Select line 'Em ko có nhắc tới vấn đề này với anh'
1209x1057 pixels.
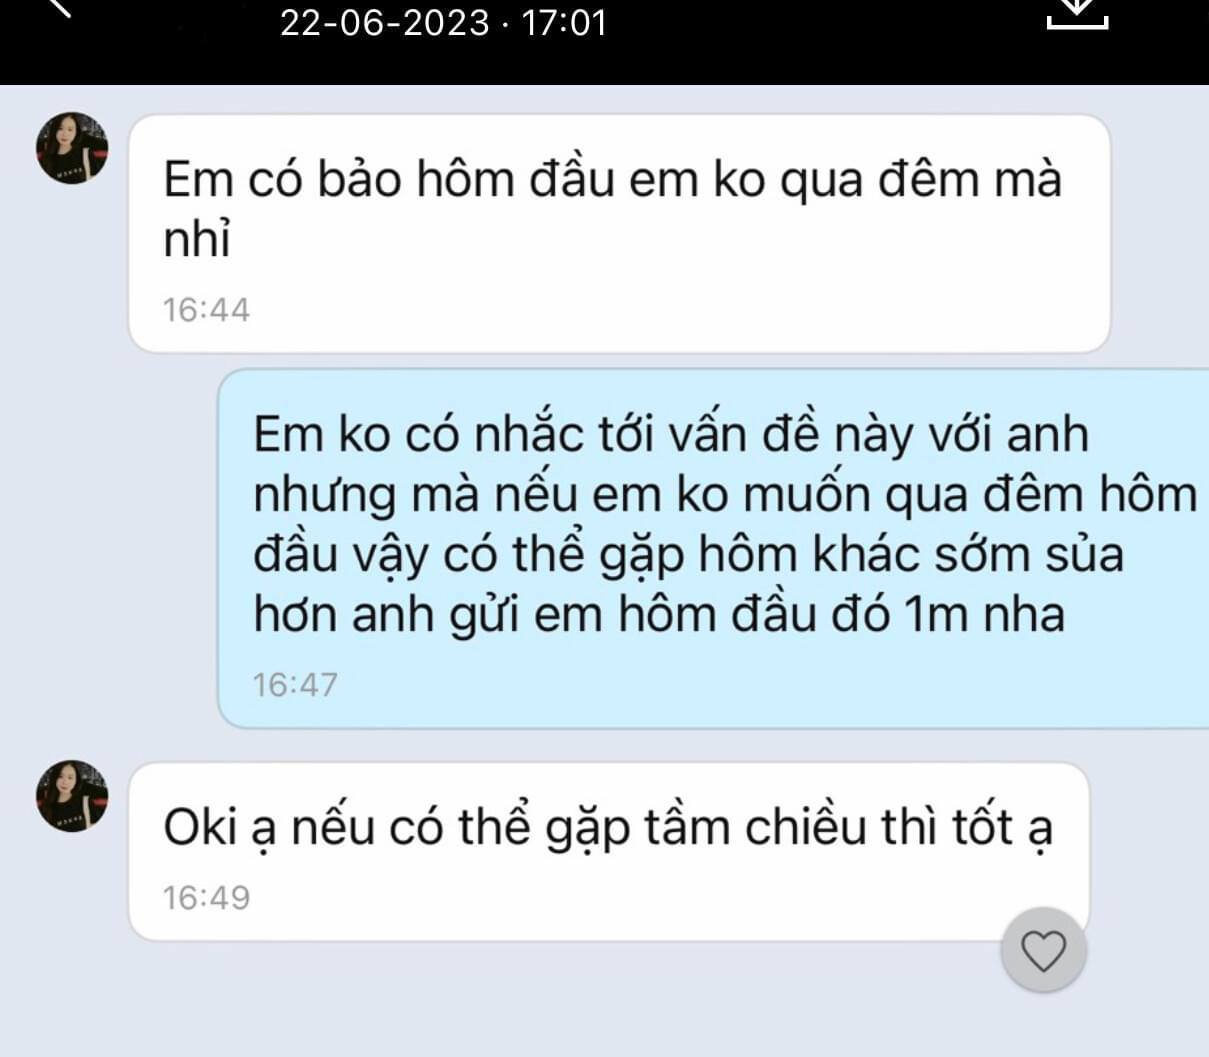(x=671, y=435)
